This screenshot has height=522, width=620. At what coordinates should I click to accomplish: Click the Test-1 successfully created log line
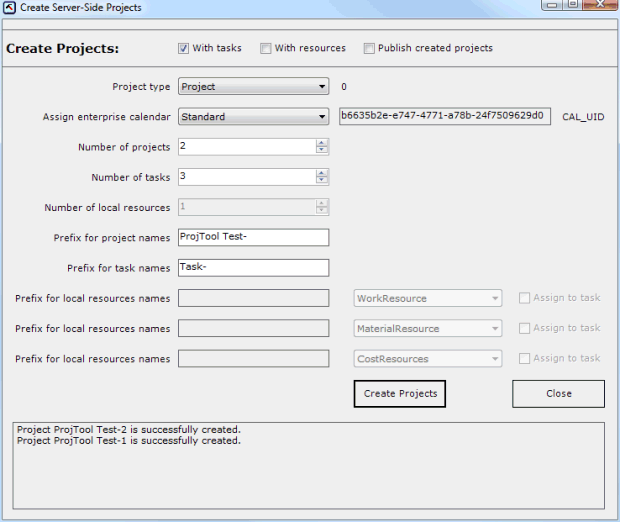tap(129, 441)
